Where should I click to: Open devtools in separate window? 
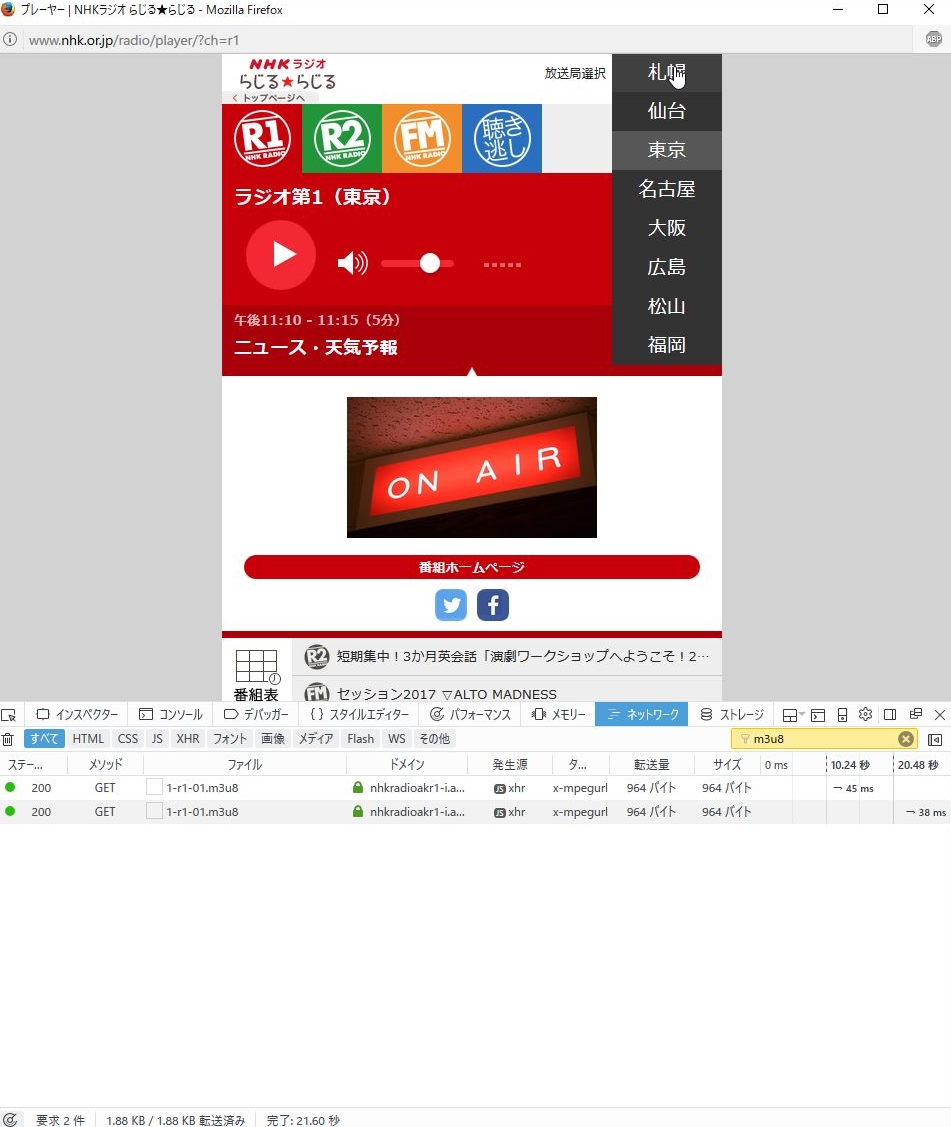point(916,714)
